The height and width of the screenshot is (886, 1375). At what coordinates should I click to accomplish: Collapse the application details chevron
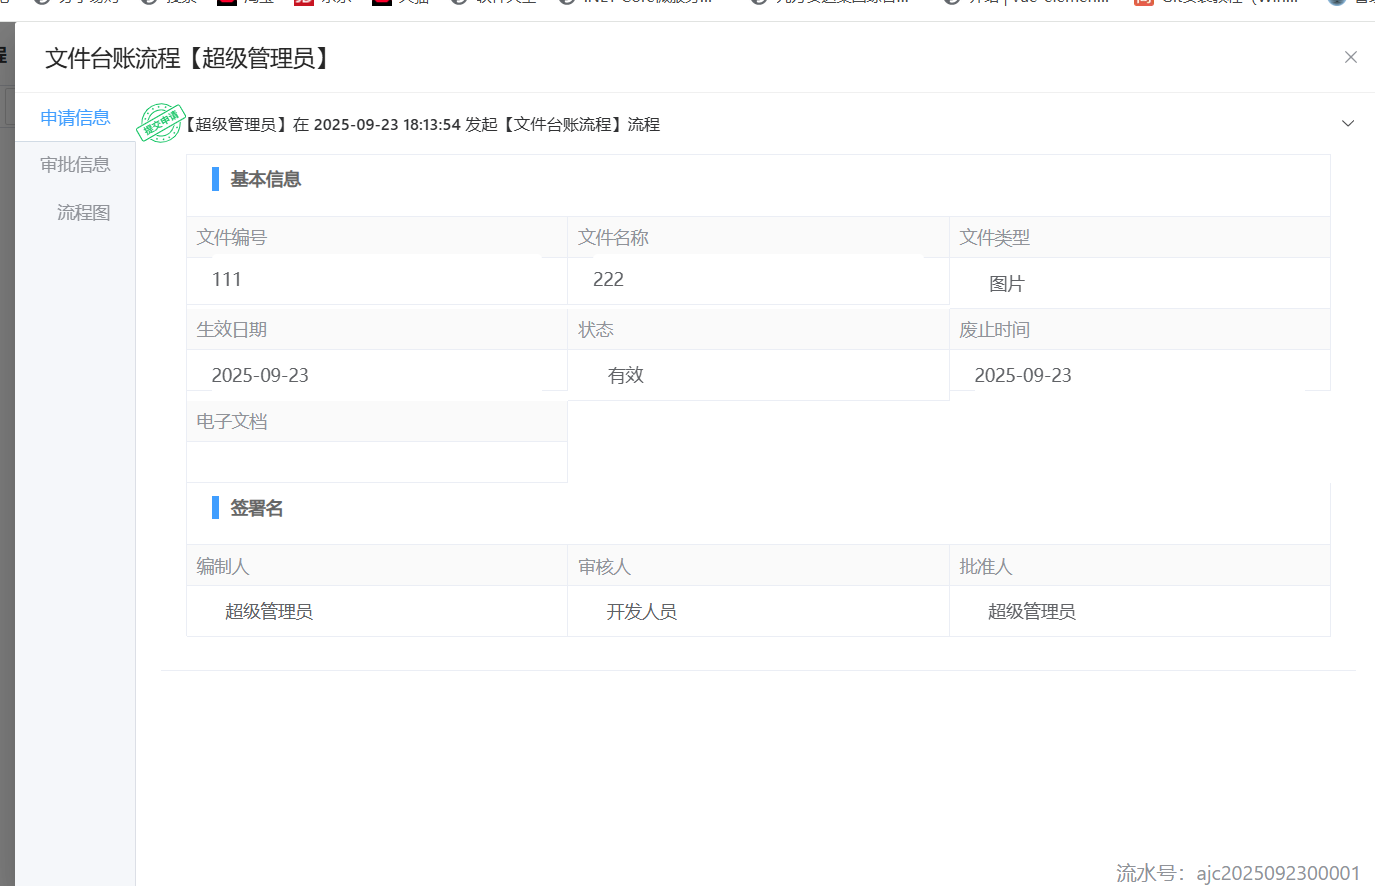coord(1347,124)
